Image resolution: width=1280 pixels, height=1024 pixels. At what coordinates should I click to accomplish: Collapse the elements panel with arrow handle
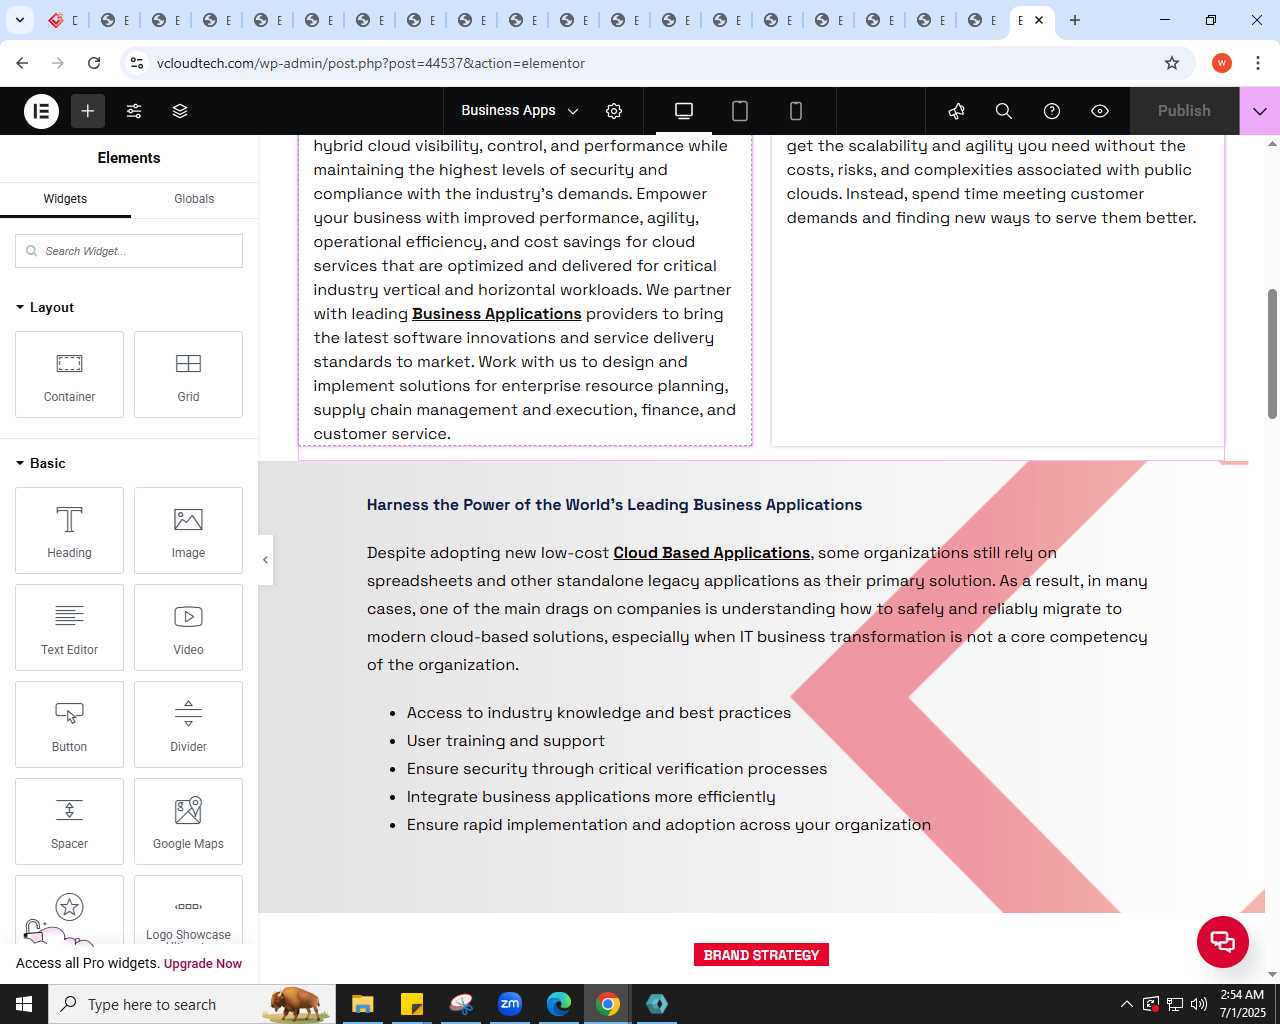point(265,559)
